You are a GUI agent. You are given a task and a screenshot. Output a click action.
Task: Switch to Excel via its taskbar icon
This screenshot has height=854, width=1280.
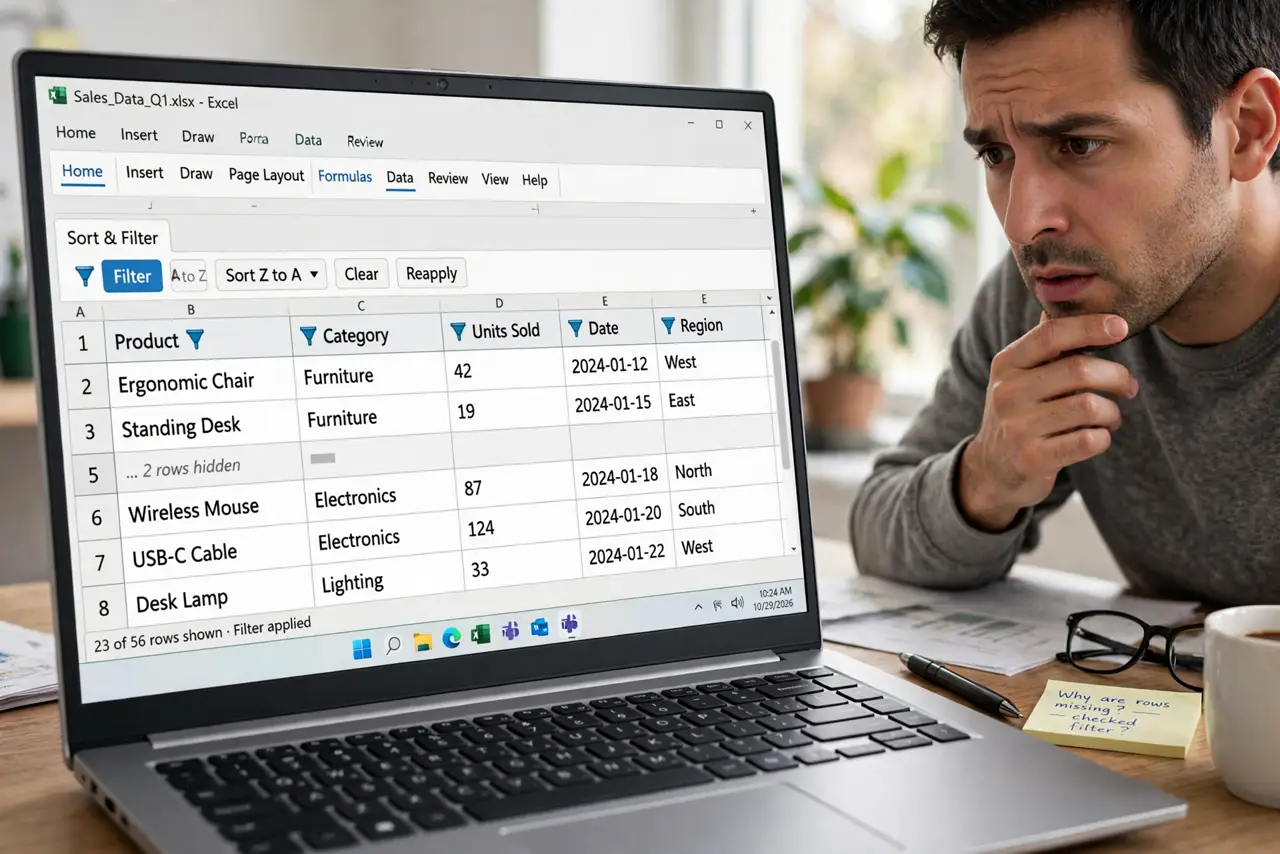481,634
